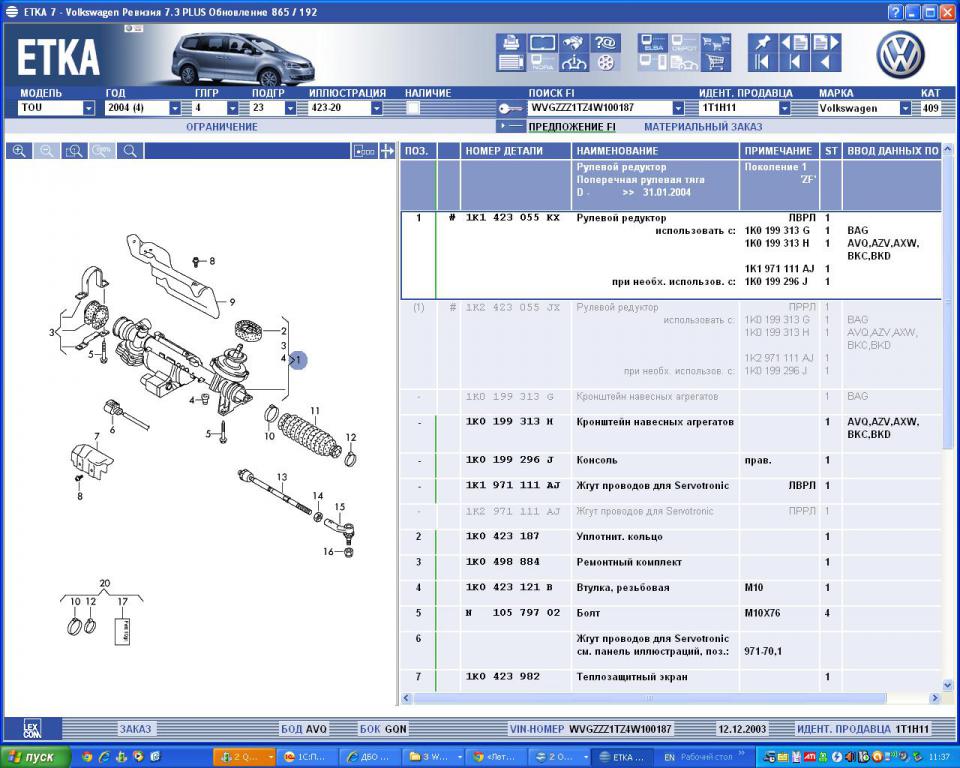Click the panel split arrow icon
960x768 pixels.
click(x=387, y=151)
